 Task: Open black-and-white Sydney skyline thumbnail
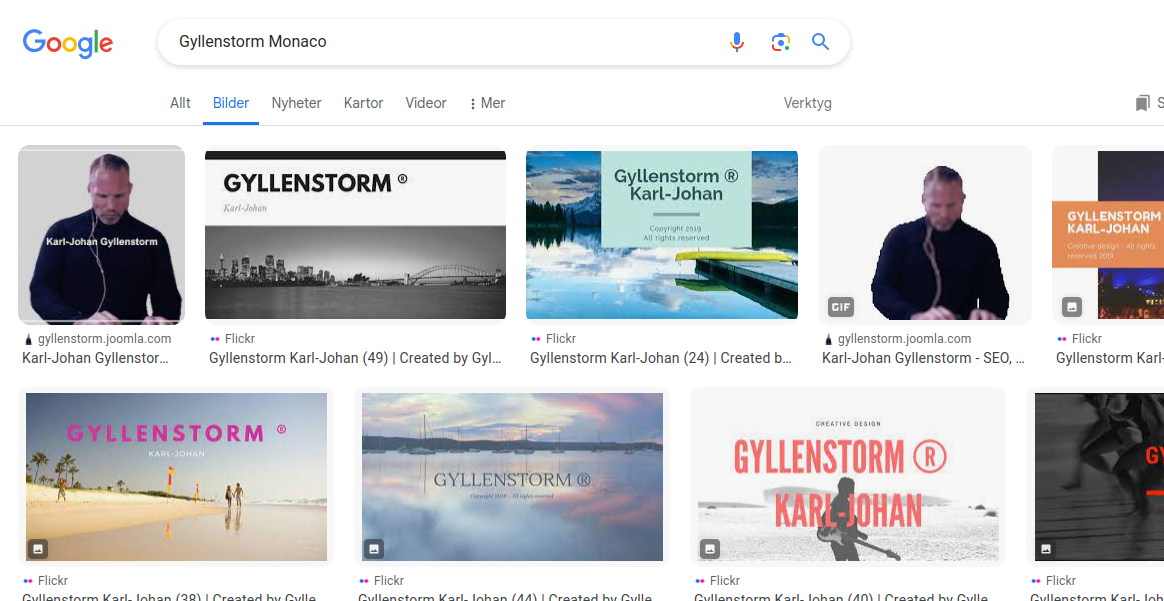[x=356, y=235]
